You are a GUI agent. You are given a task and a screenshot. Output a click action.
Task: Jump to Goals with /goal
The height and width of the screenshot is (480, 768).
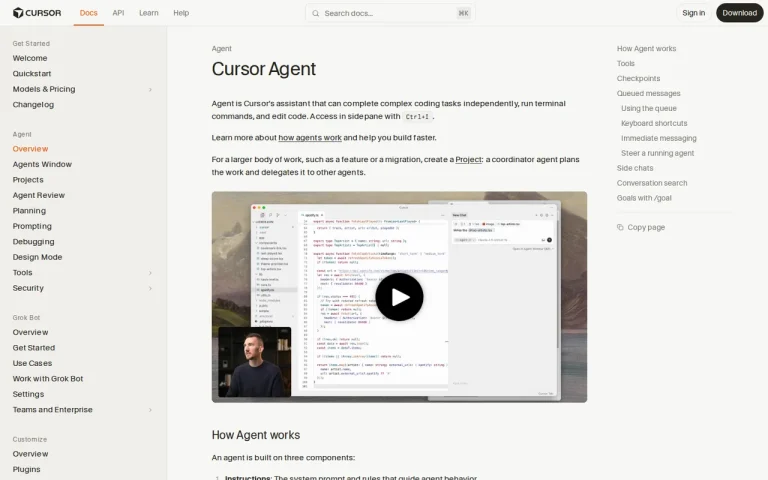(x=644, y=198)
